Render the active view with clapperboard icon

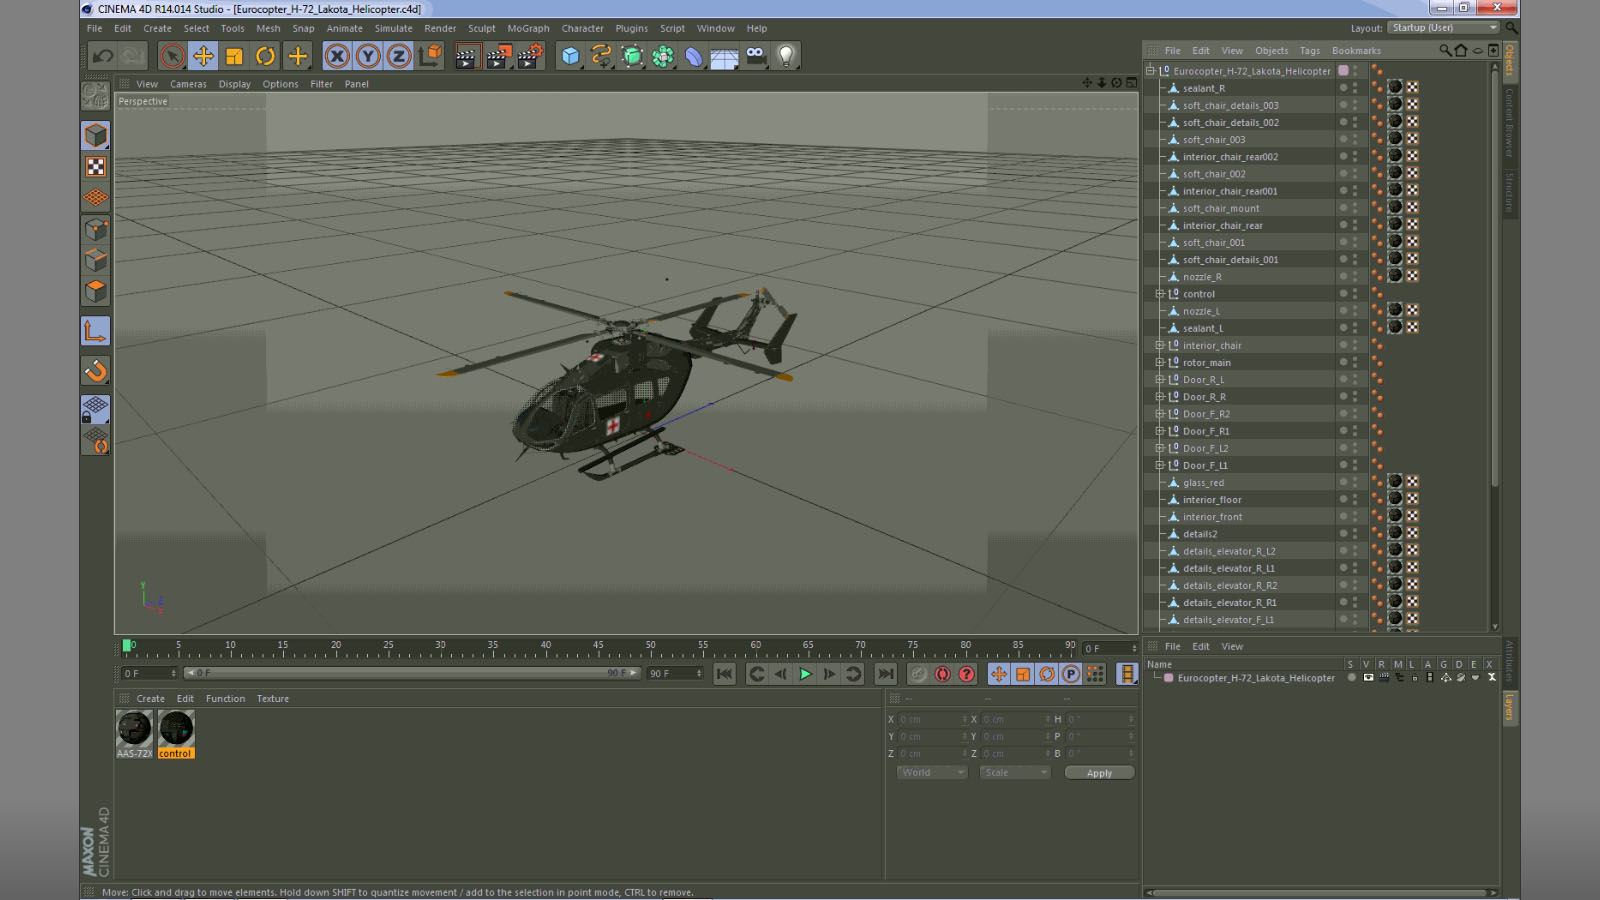[x=466, y=56]
